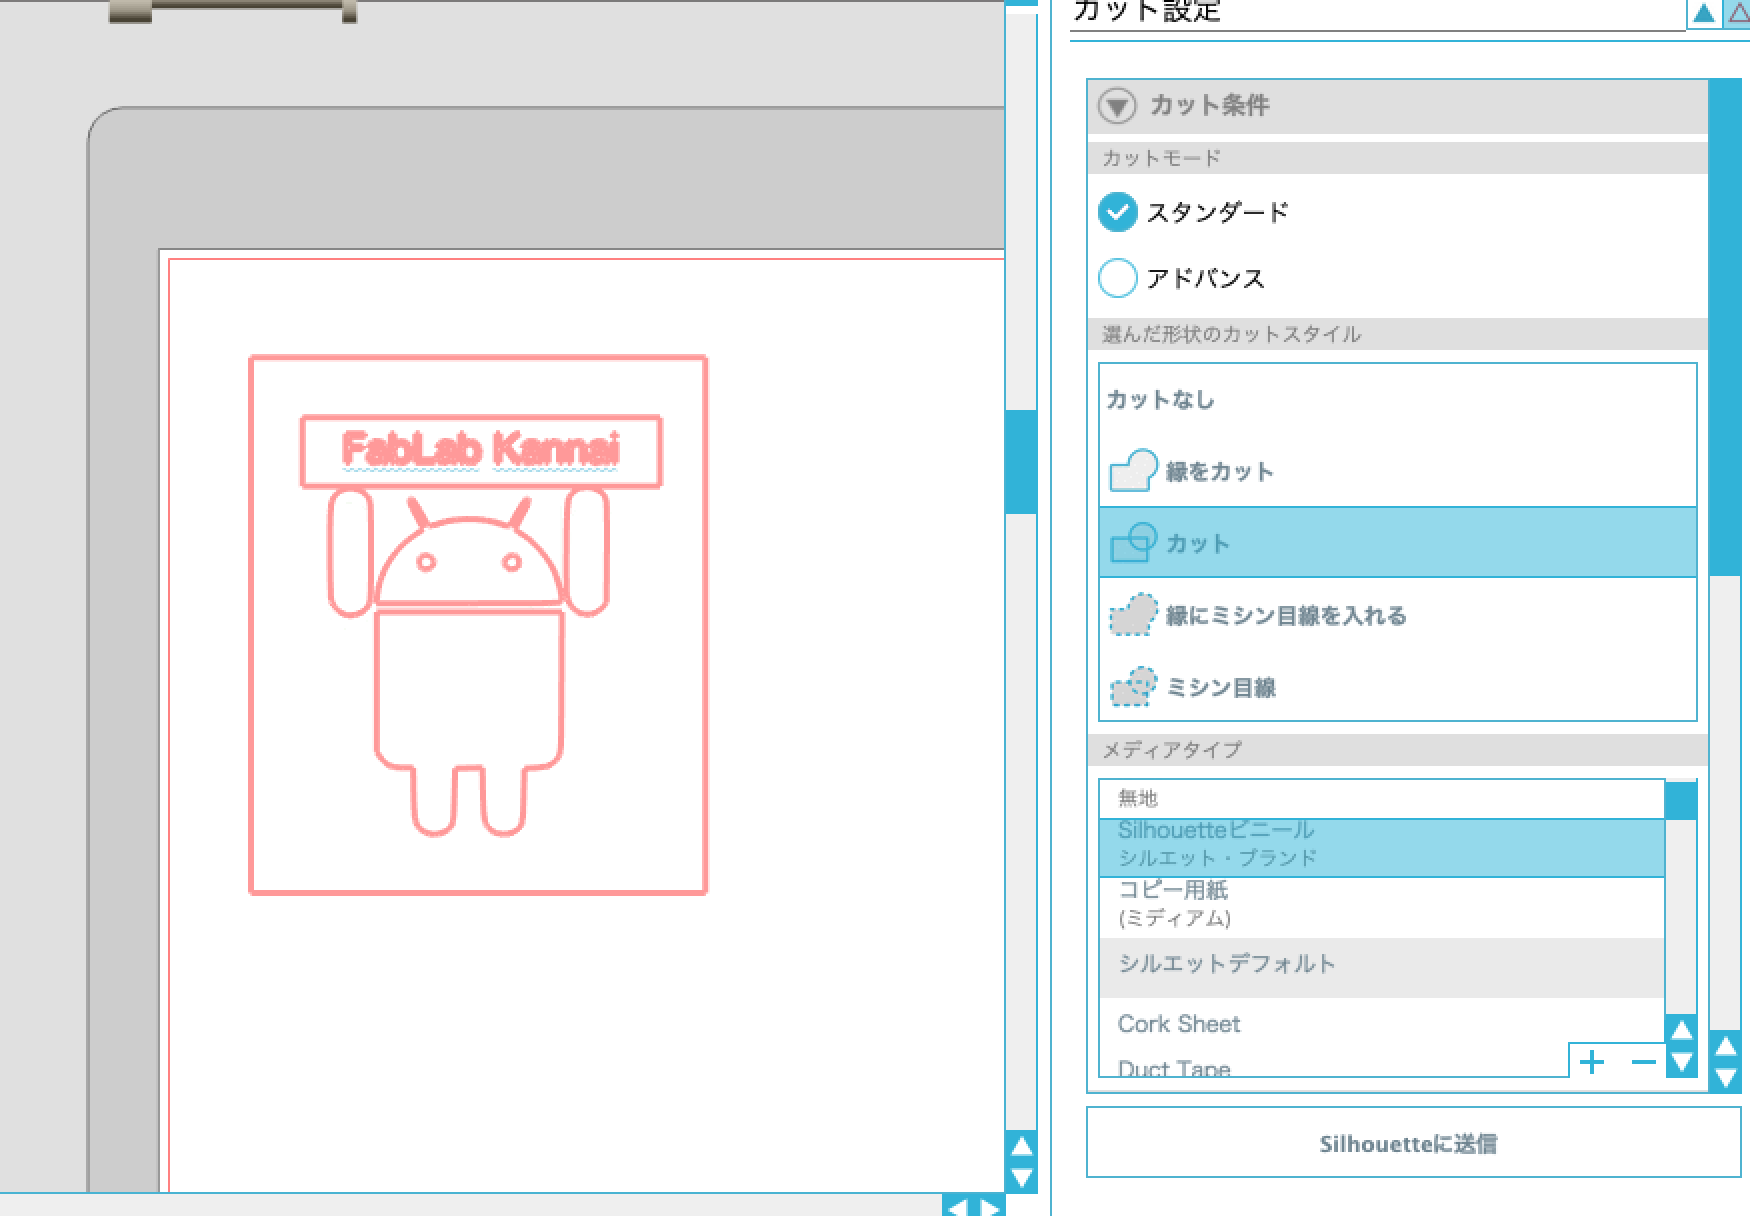Click the media list scroll-up arrow
The image size is (1750, 1216).
(x=1681, y=1030)
